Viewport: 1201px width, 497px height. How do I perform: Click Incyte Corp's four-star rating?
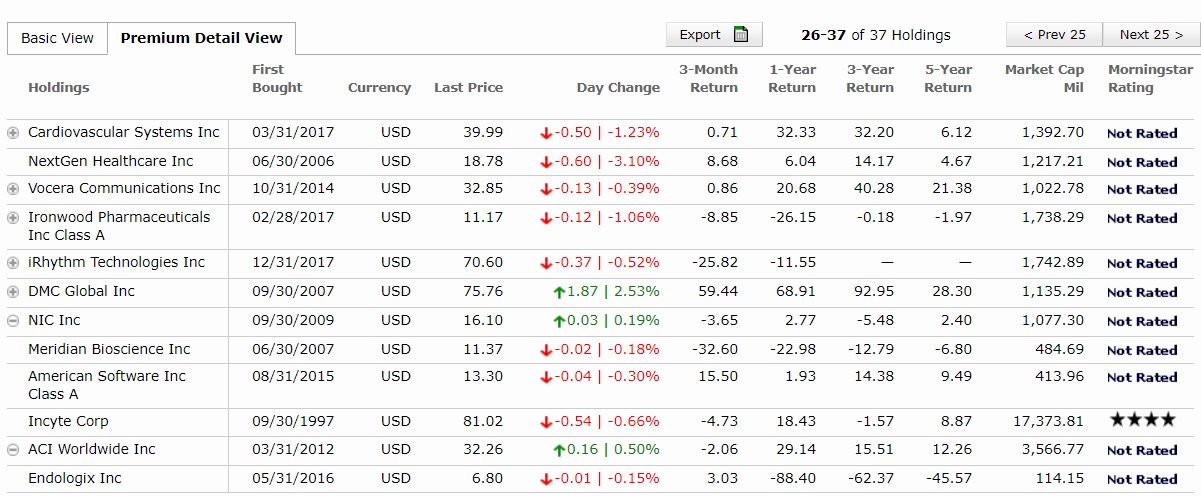pos(1142,421)
